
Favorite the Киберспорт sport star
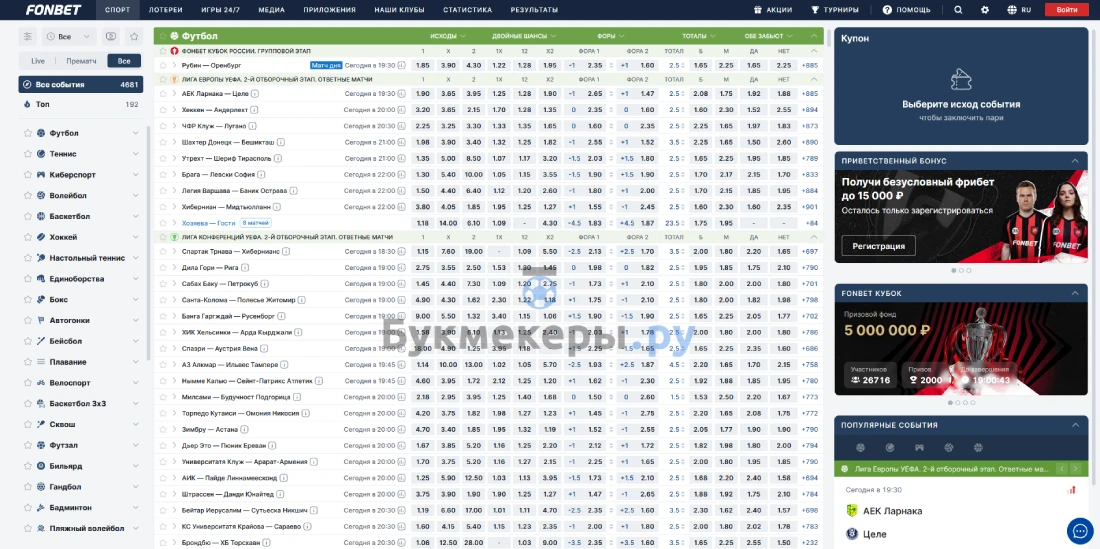click(28, 175)
